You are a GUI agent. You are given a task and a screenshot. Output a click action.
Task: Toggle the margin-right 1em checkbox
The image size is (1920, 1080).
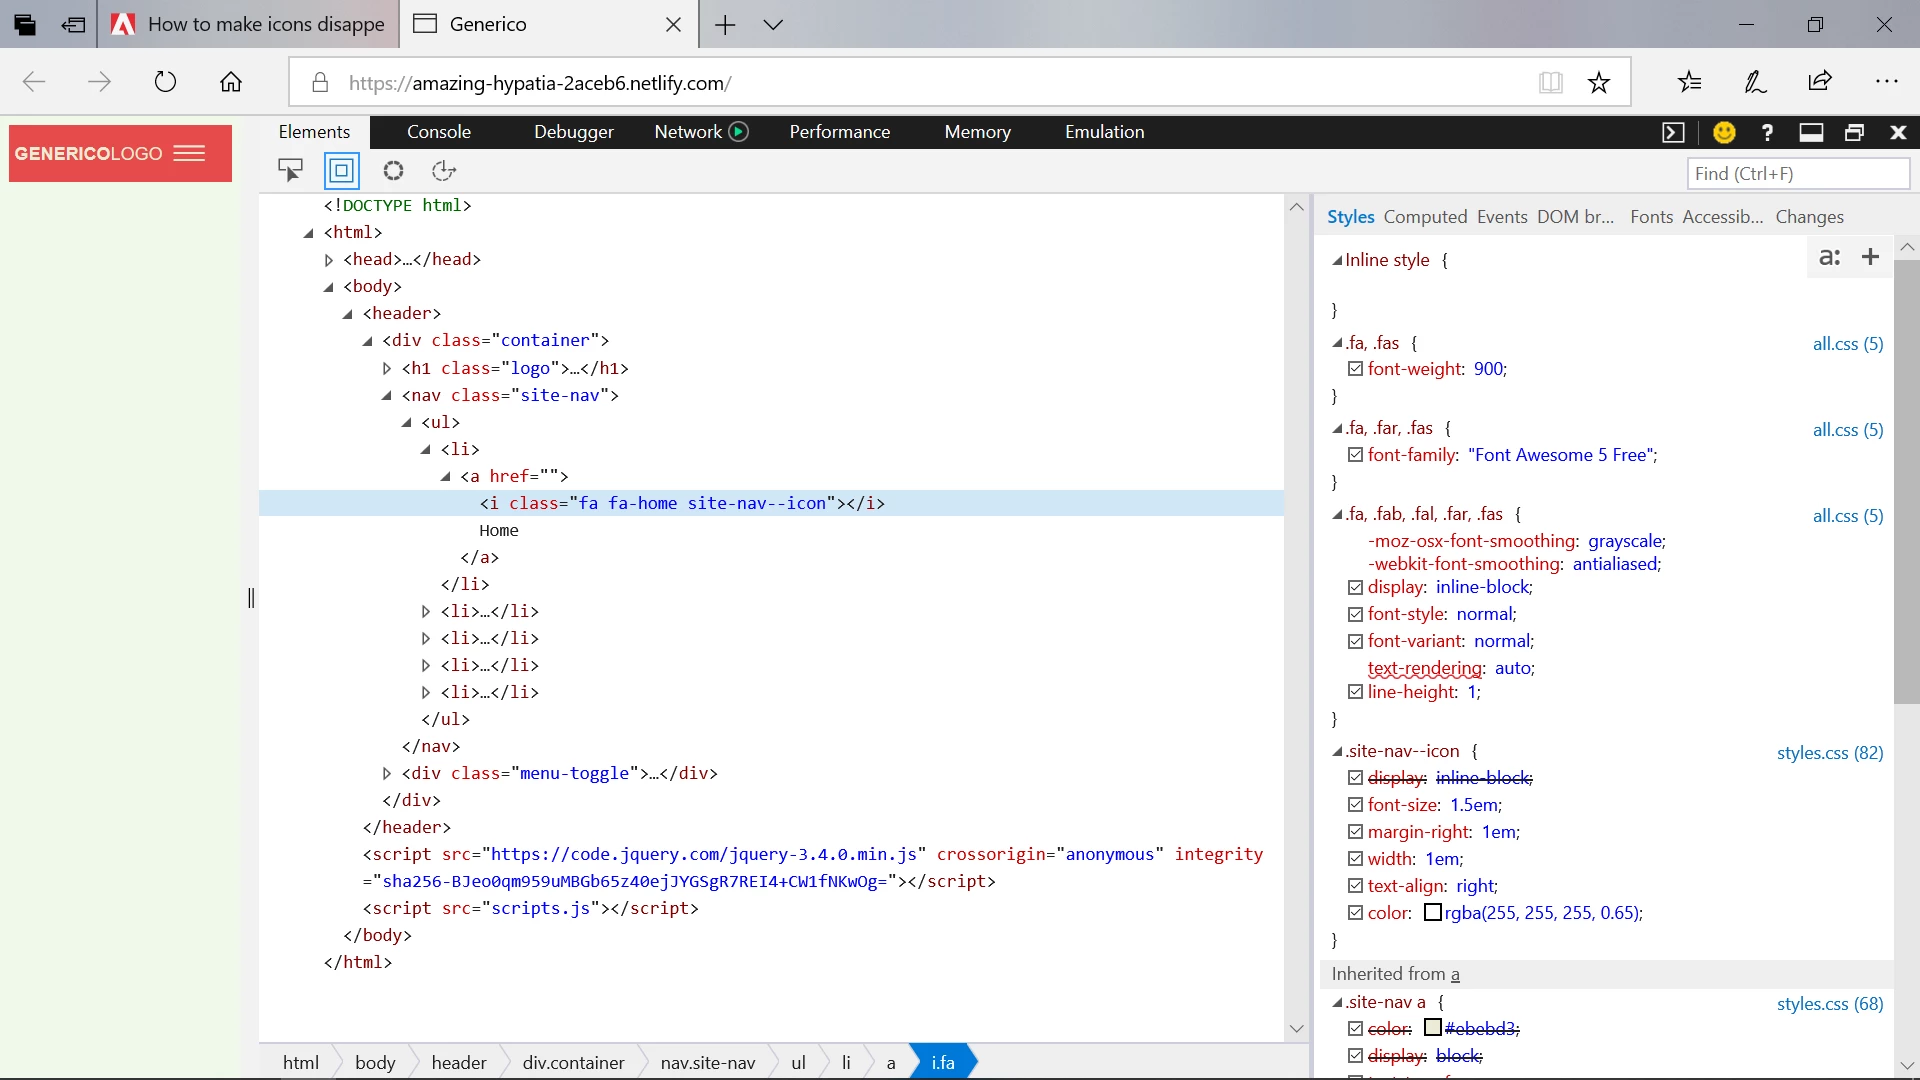pyautogui.click(x=1355, y=832)
